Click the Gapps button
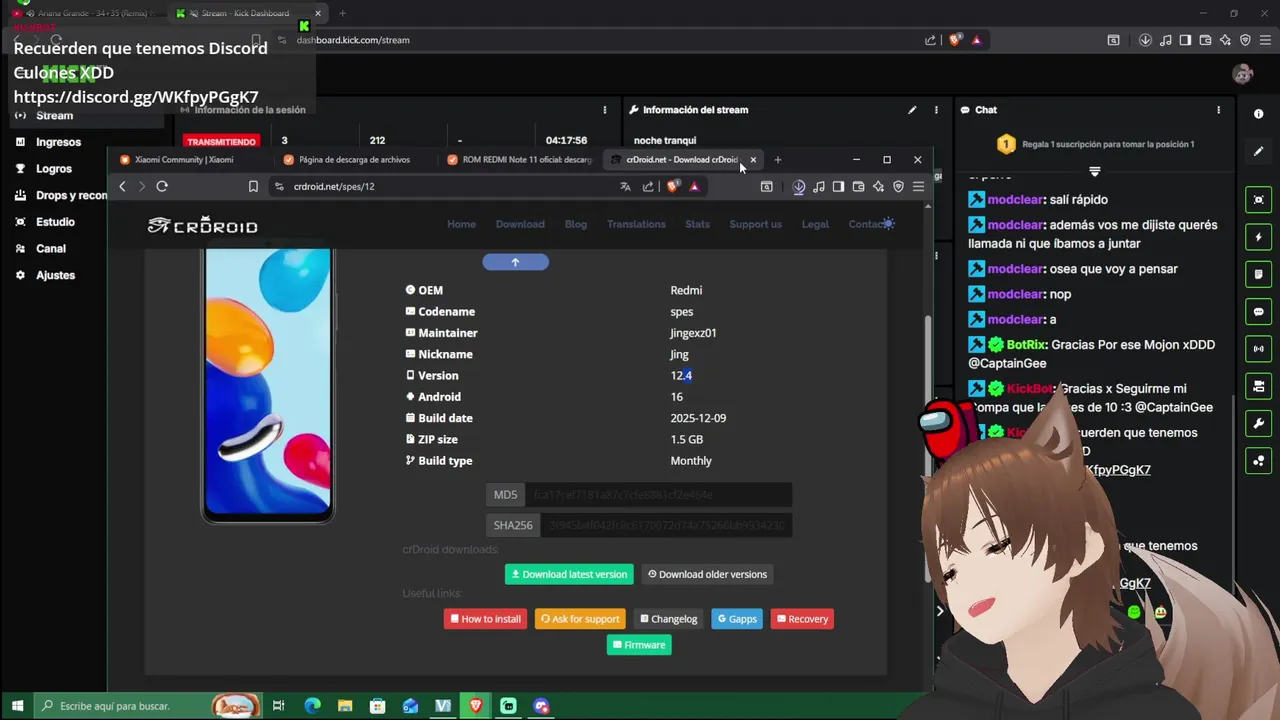 pos(737,619)
